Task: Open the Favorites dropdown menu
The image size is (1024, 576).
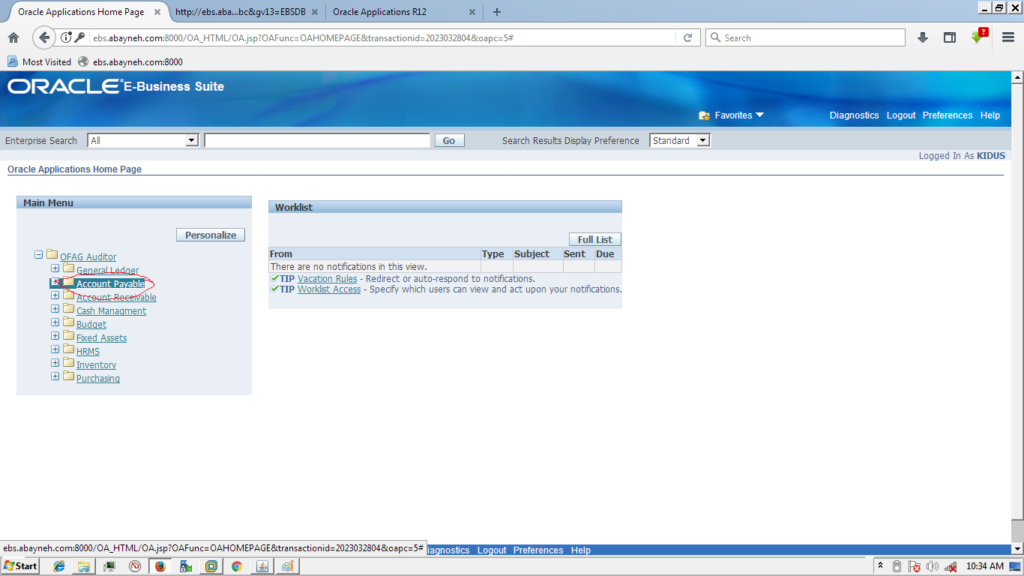Action: [x=739, y=116]
